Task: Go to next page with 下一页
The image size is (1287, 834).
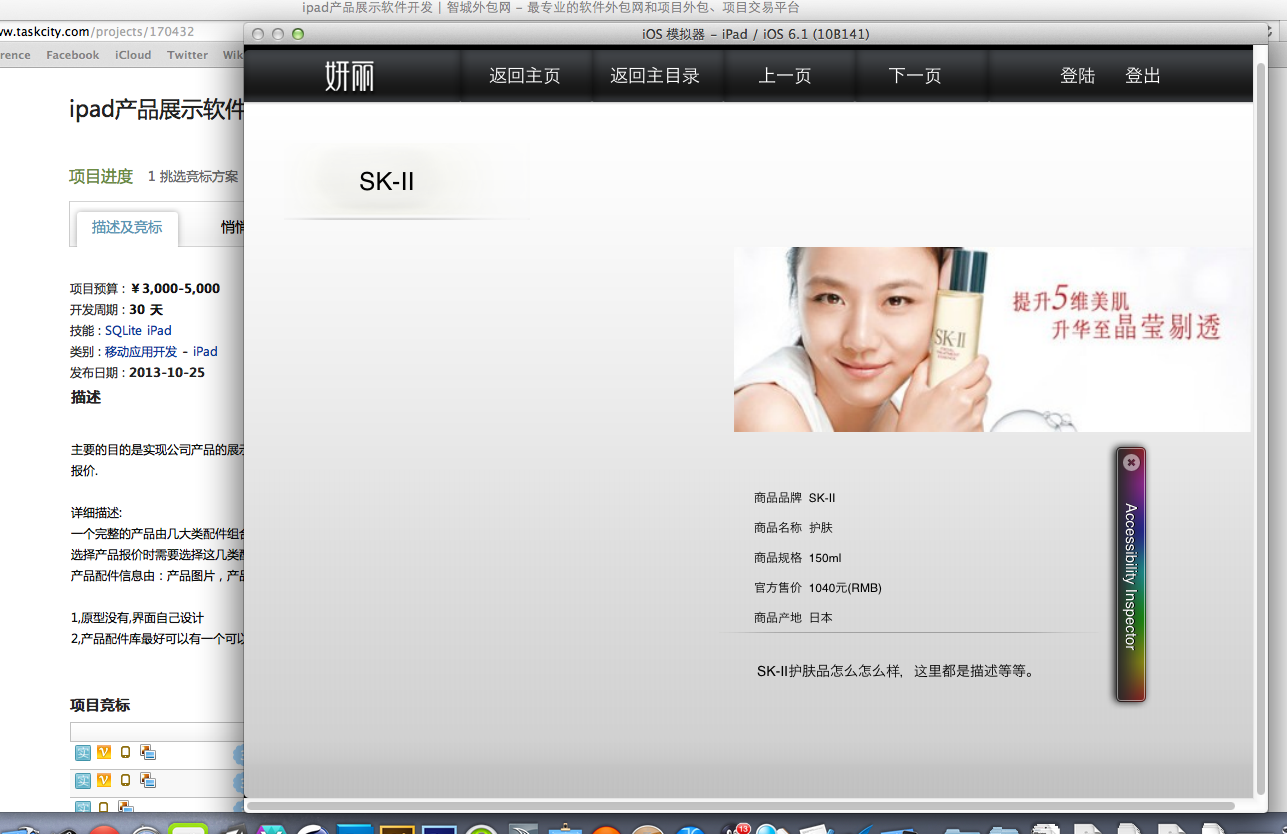Action: pos(915,76)
